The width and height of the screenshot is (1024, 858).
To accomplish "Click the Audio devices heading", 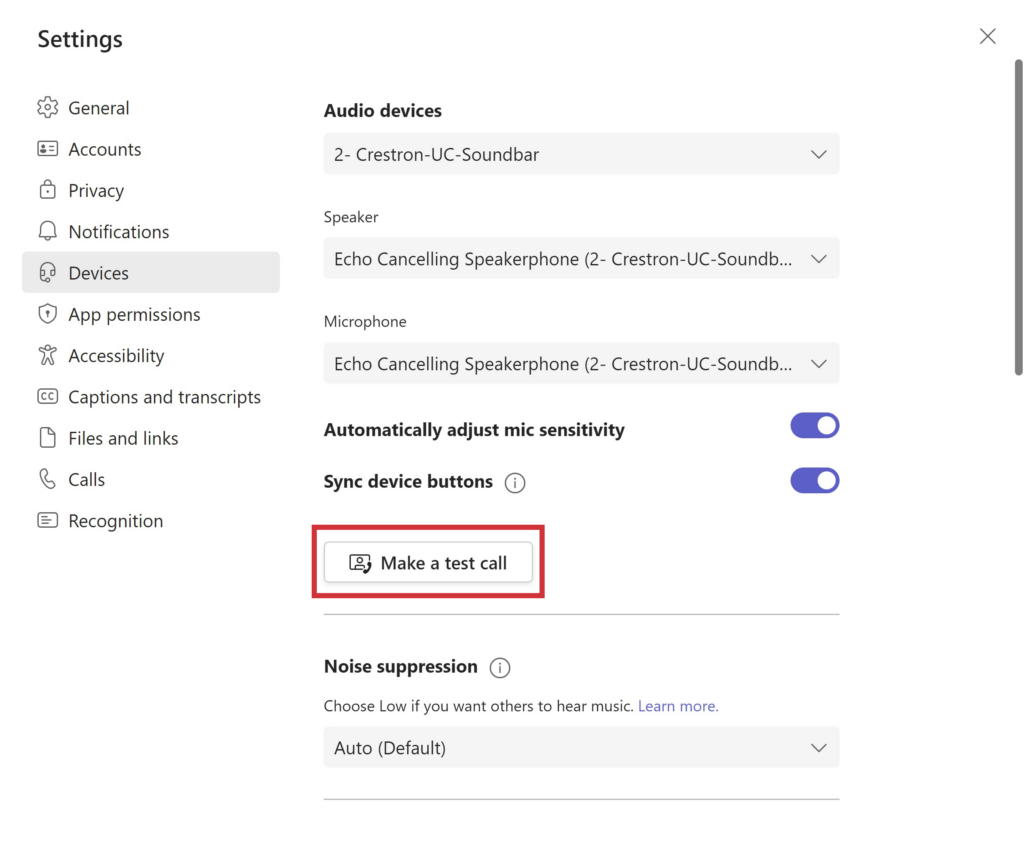I will (383, 110).
